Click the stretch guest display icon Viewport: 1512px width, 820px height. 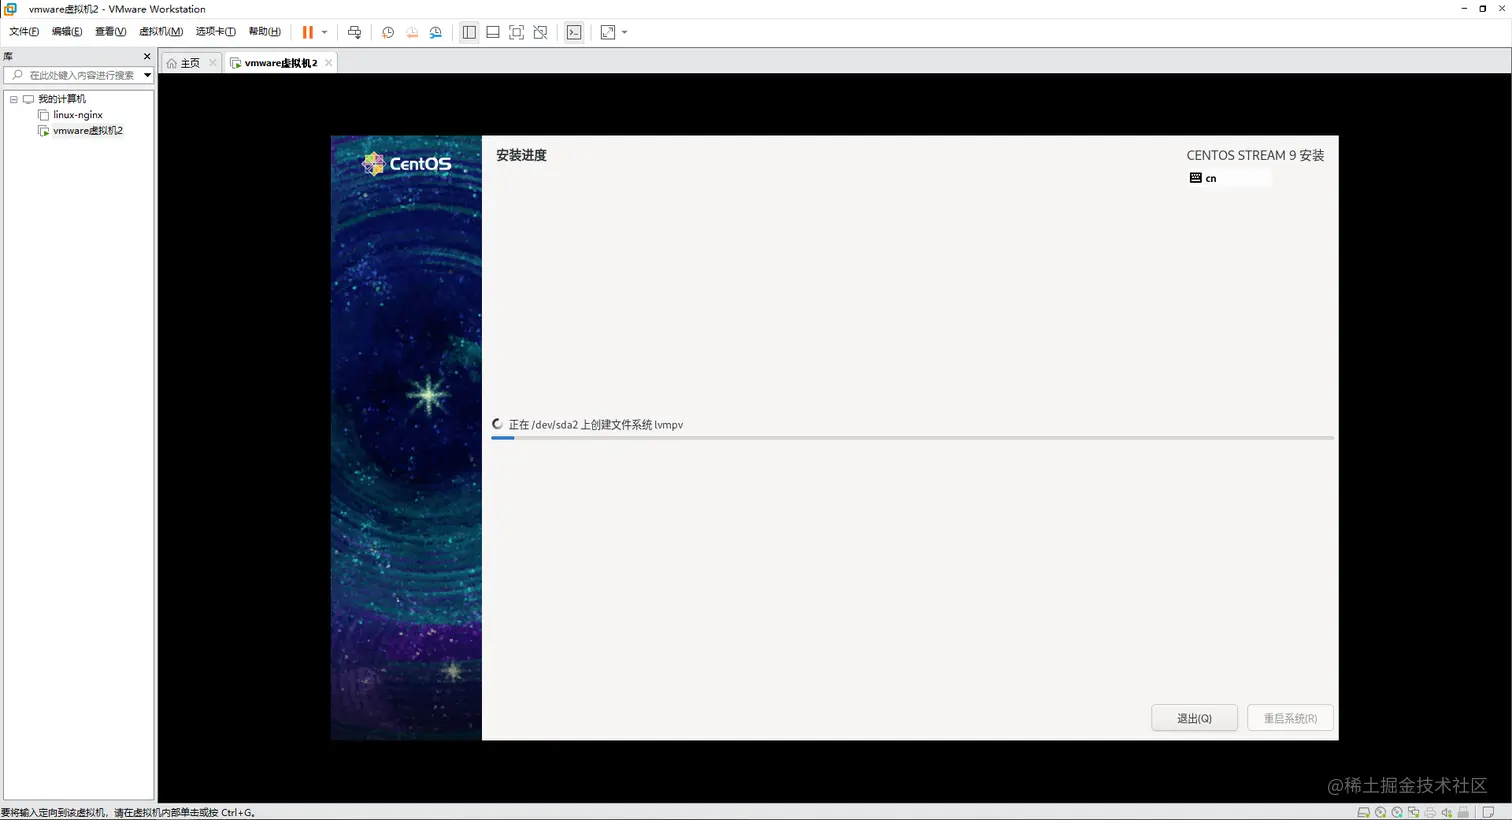(x=608, y=32)
